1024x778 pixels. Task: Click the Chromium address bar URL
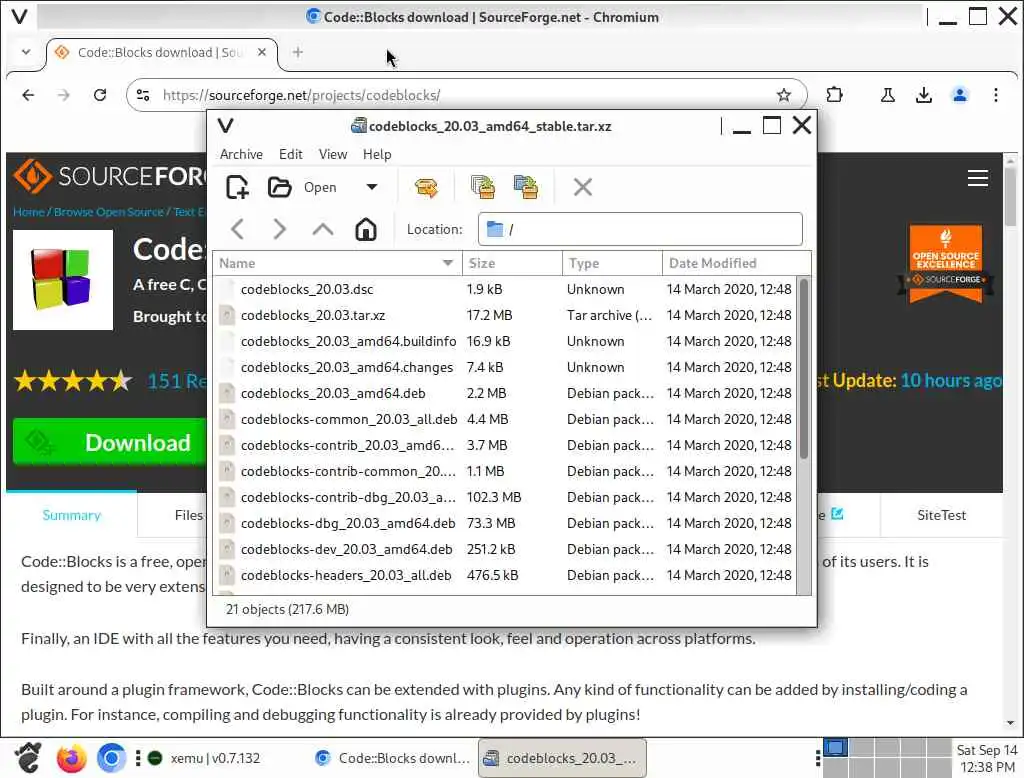(x=302, y=95)
